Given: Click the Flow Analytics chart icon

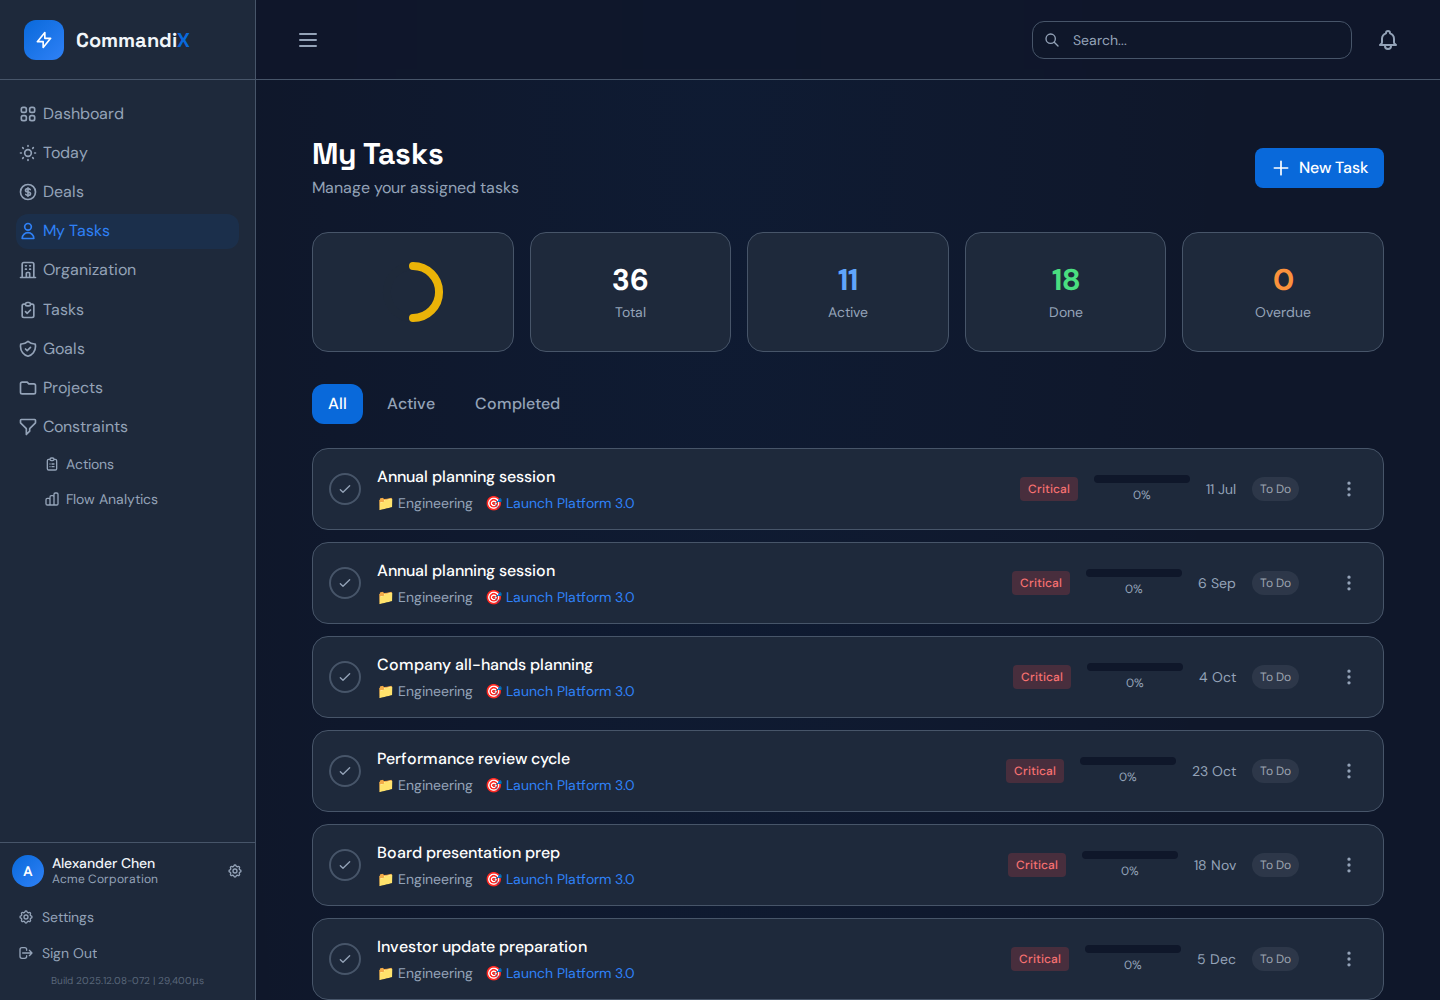Looking at the screenshot, I should click(x=52, y=499).
